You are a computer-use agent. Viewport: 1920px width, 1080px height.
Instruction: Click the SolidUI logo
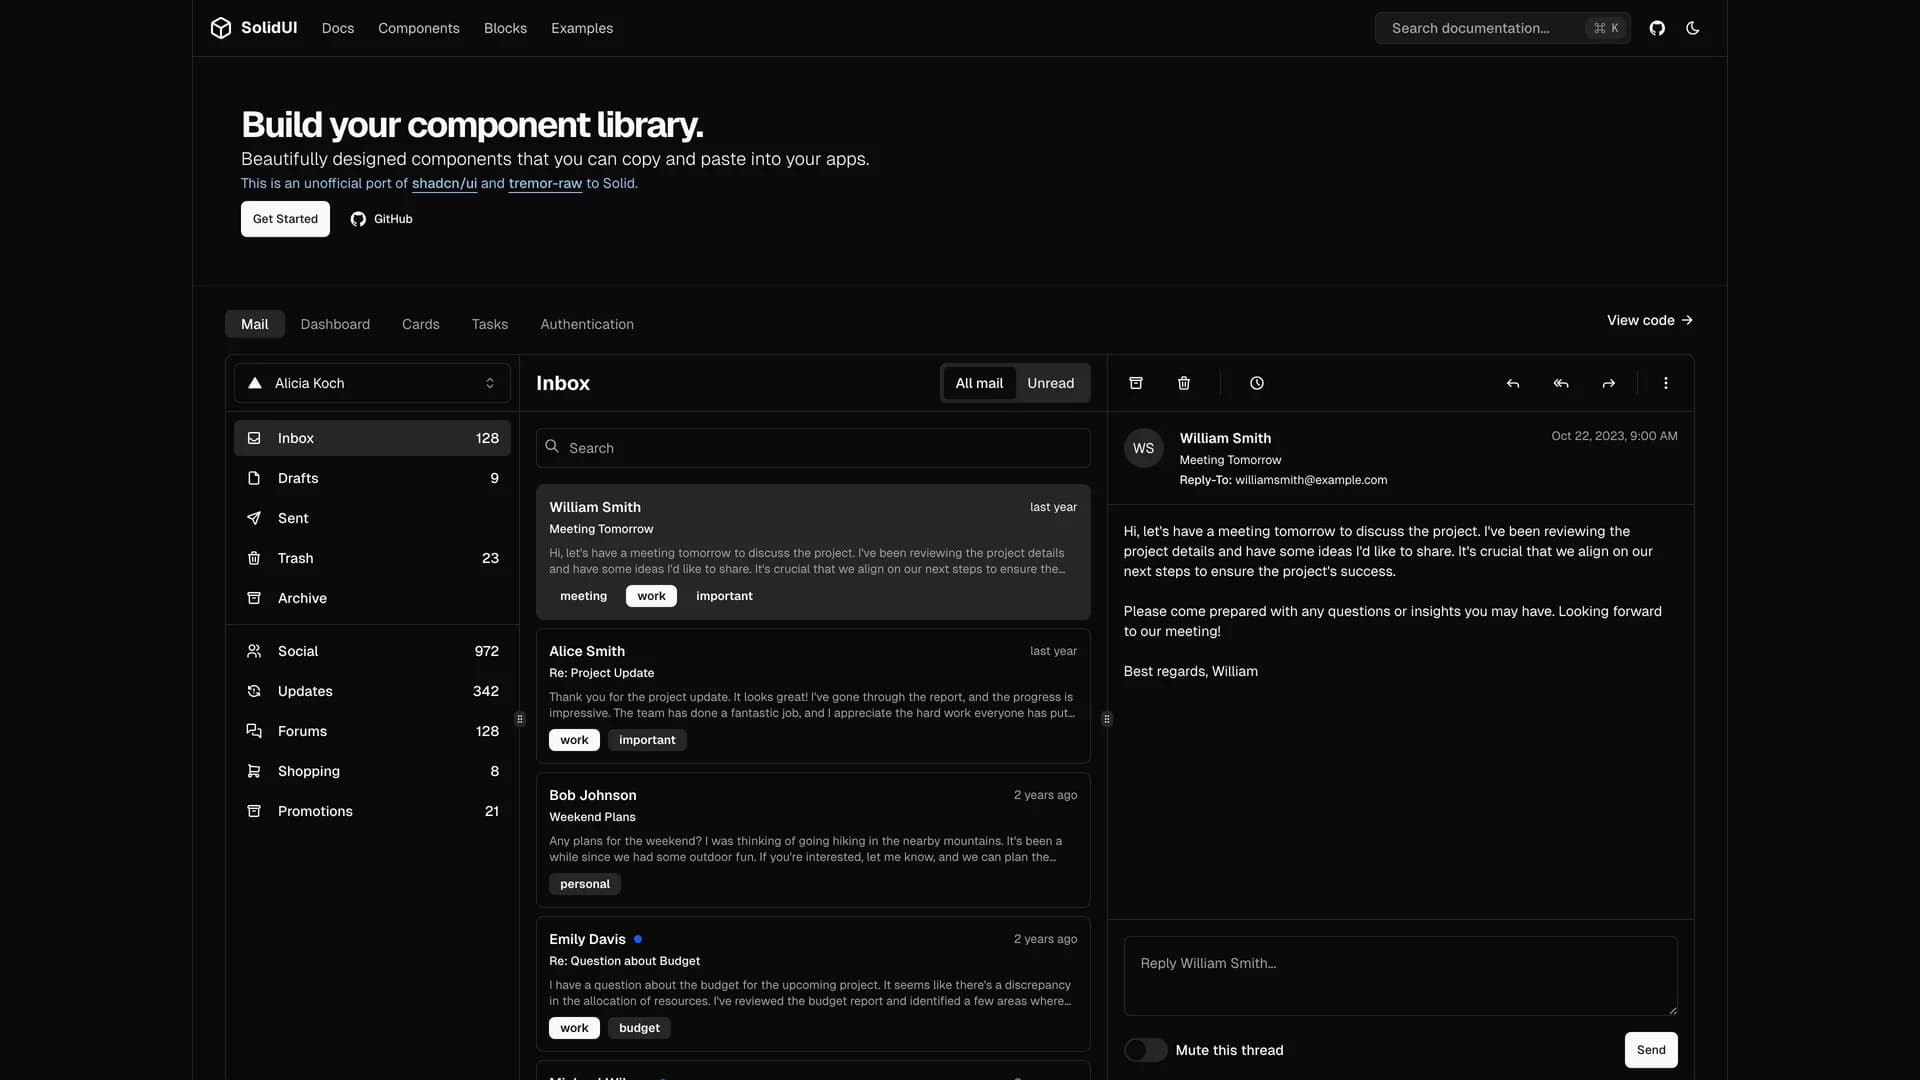pos(253,28)
